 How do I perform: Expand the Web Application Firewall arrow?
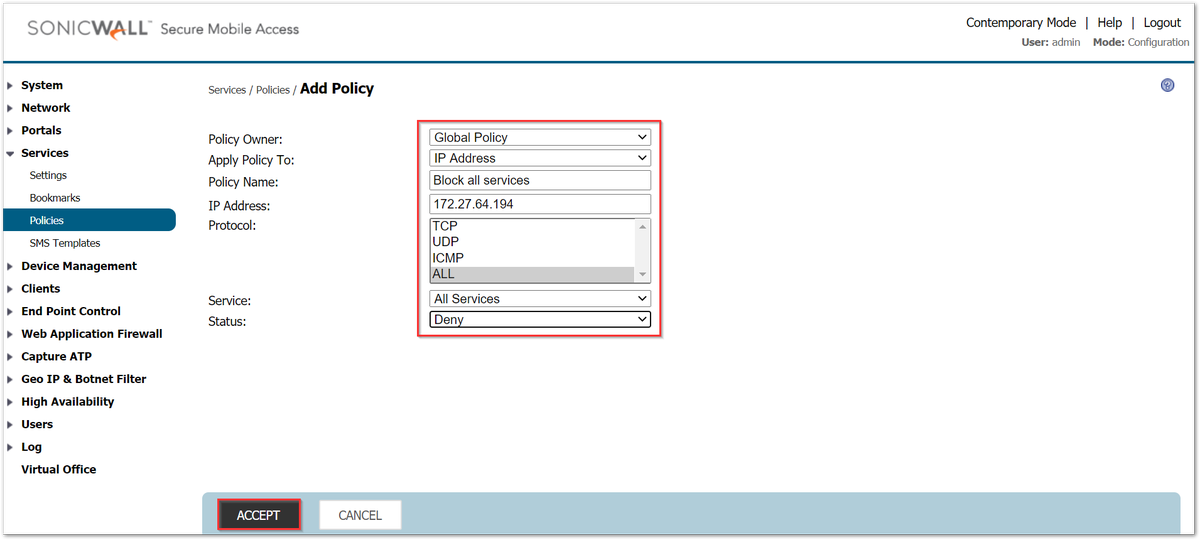(x=10, y=334)
